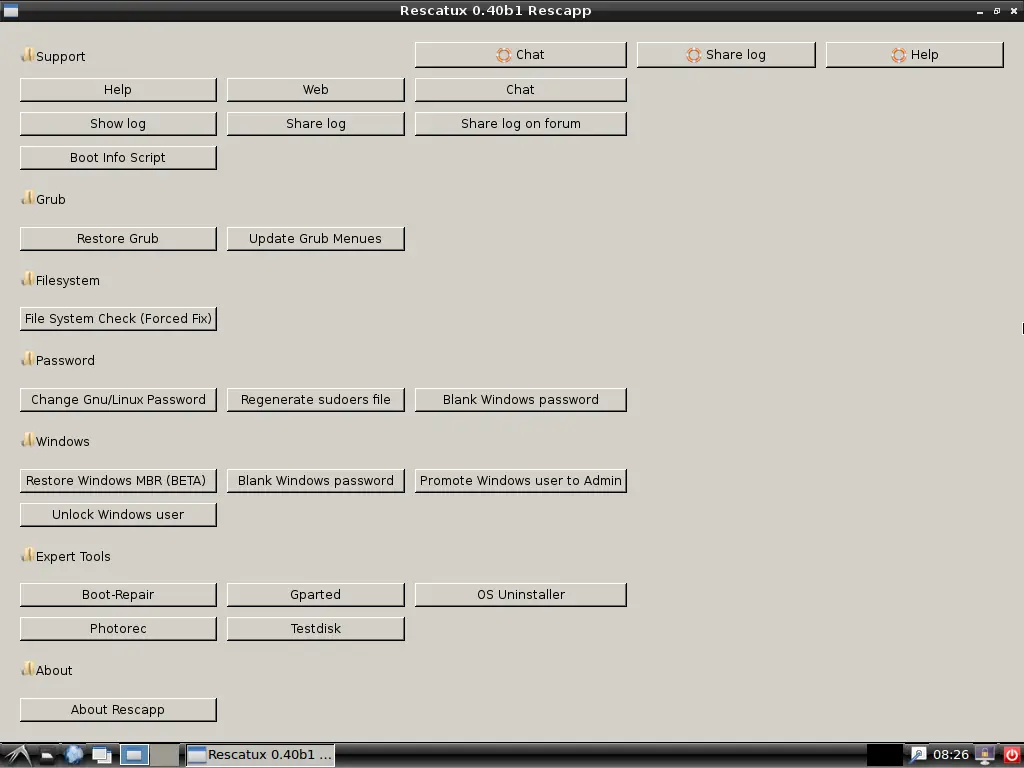Launch the Photorec recovery tool
The width and height of the screenshot is (1024, 768).
coord(118,629)
